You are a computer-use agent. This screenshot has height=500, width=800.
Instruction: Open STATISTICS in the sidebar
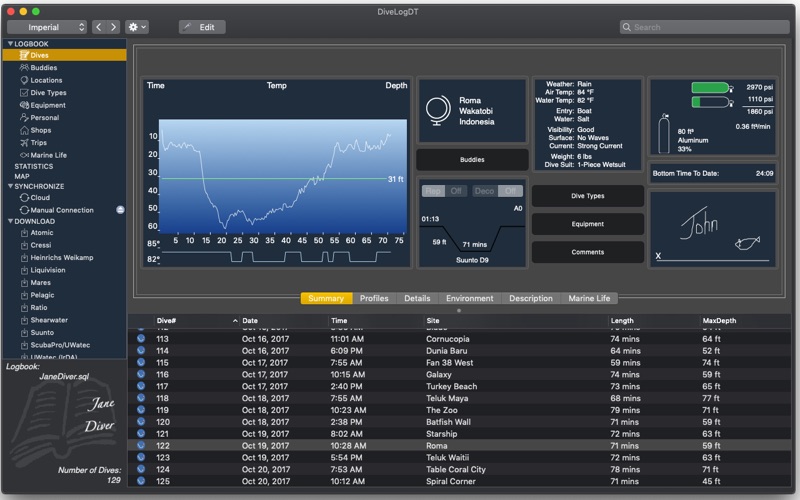pos(34,166)
